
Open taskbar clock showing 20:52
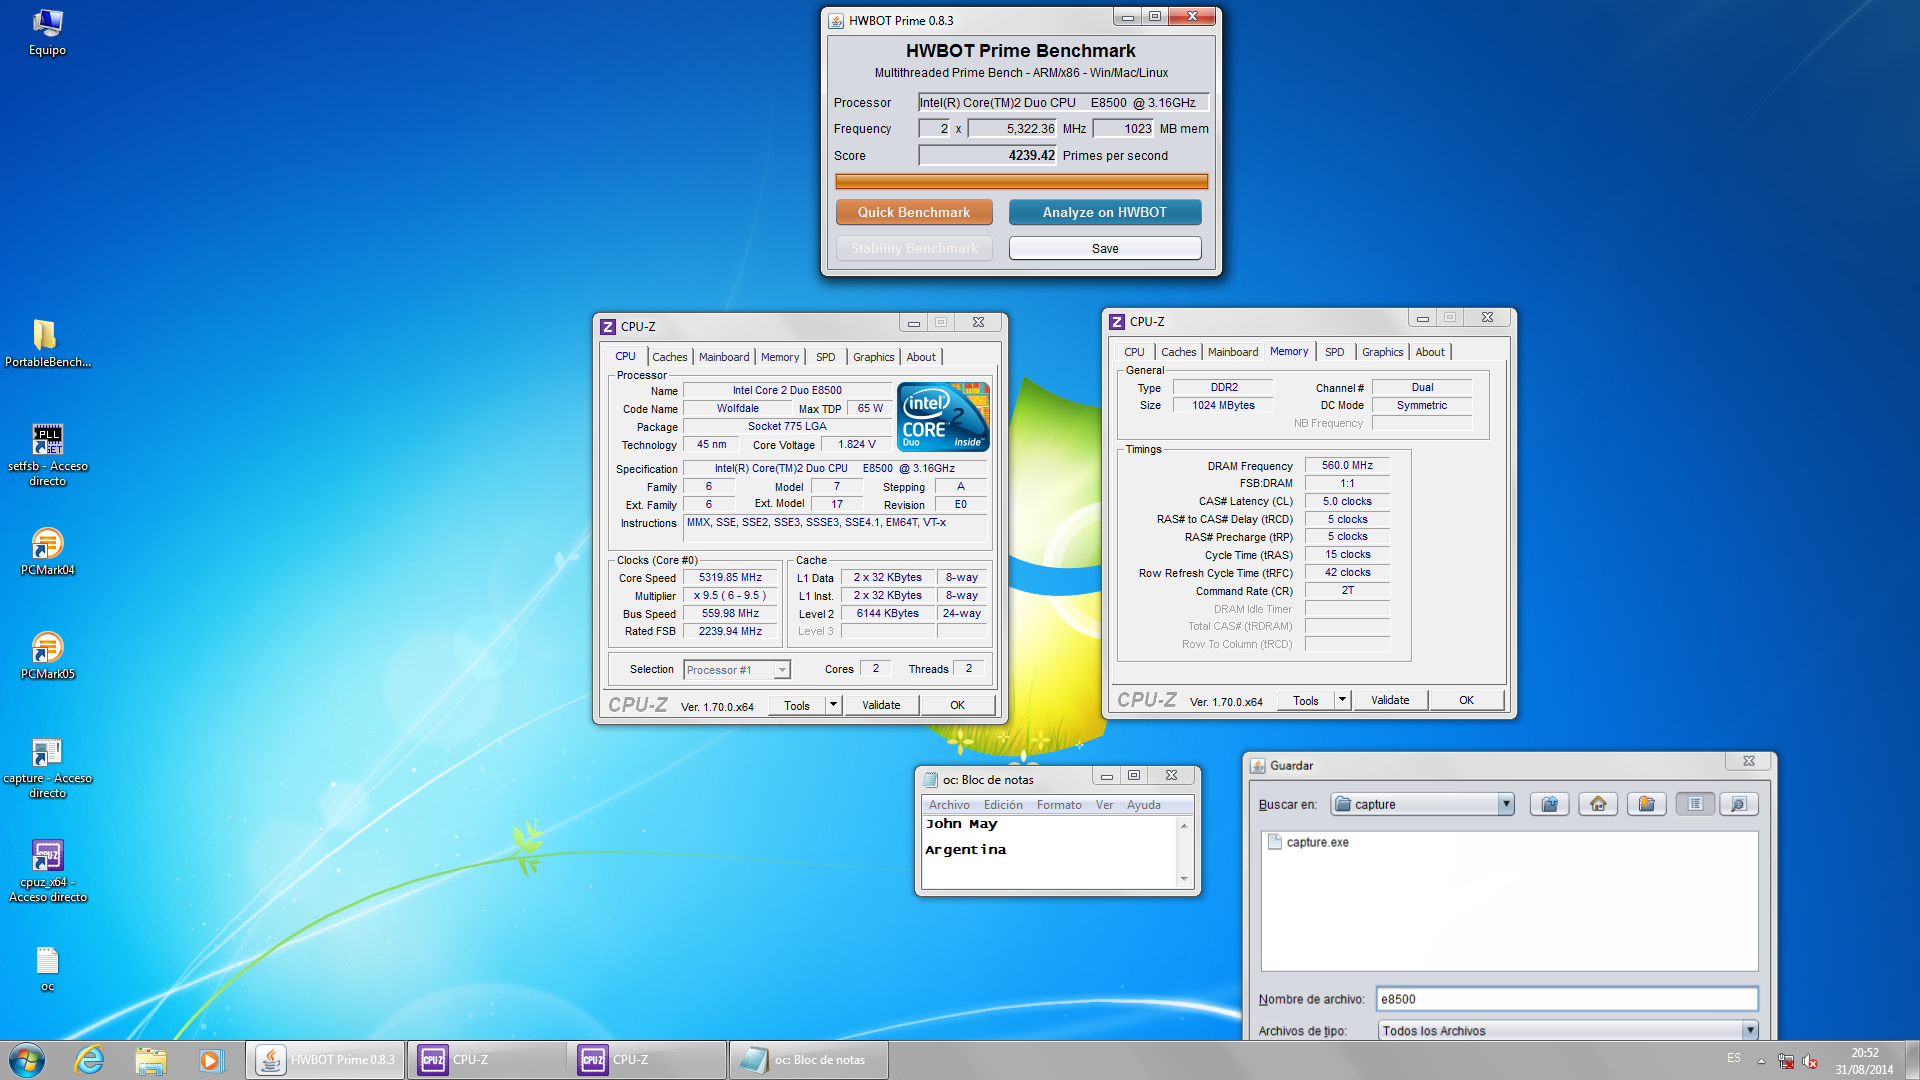[x=1864, y=1061]
